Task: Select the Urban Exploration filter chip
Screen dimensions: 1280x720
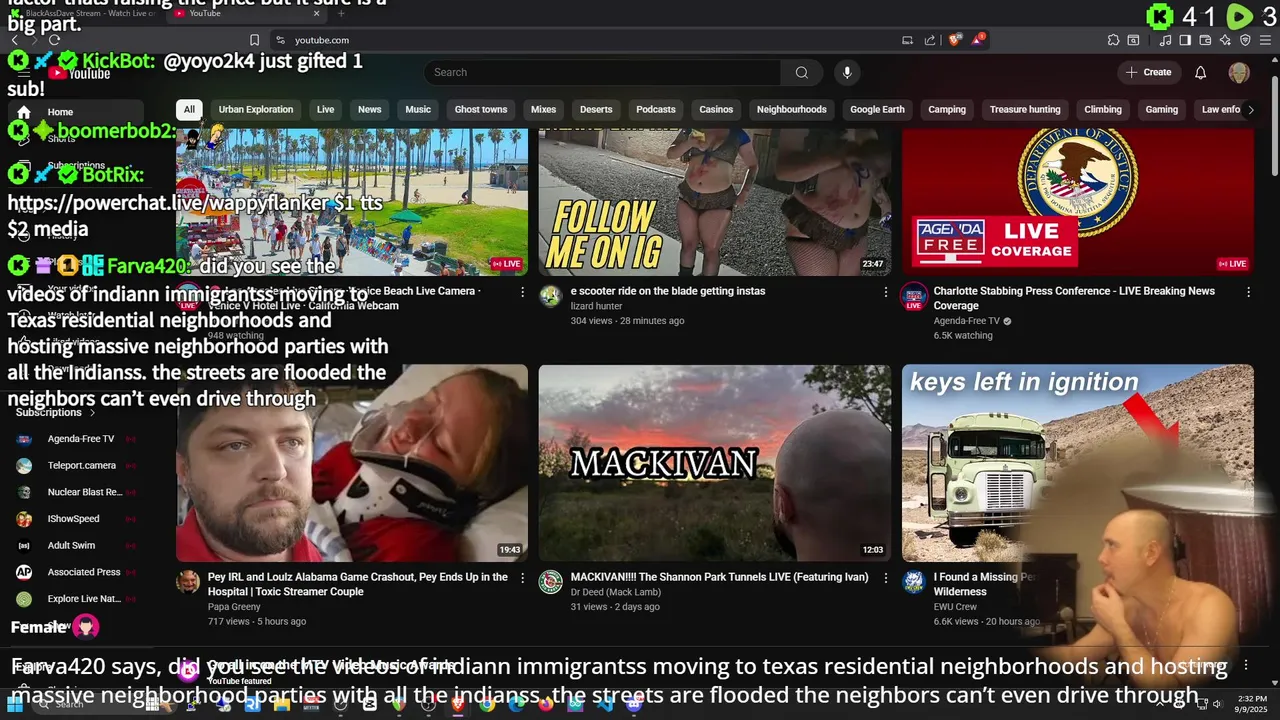Action: (x=256, y=109)
